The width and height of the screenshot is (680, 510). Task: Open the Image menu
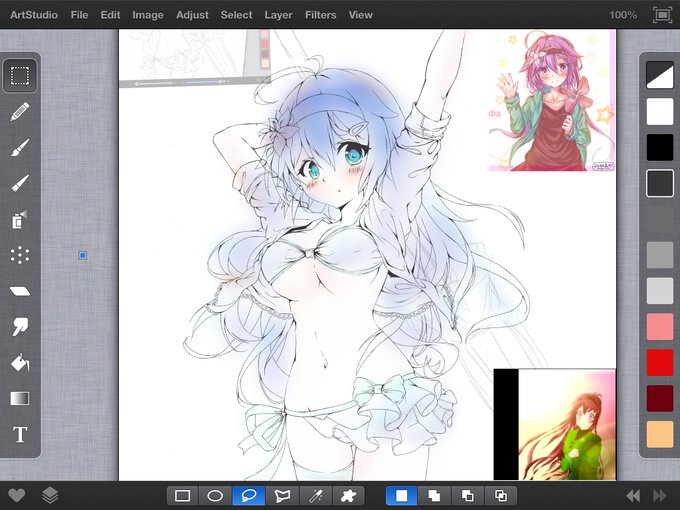pos(148,15)
